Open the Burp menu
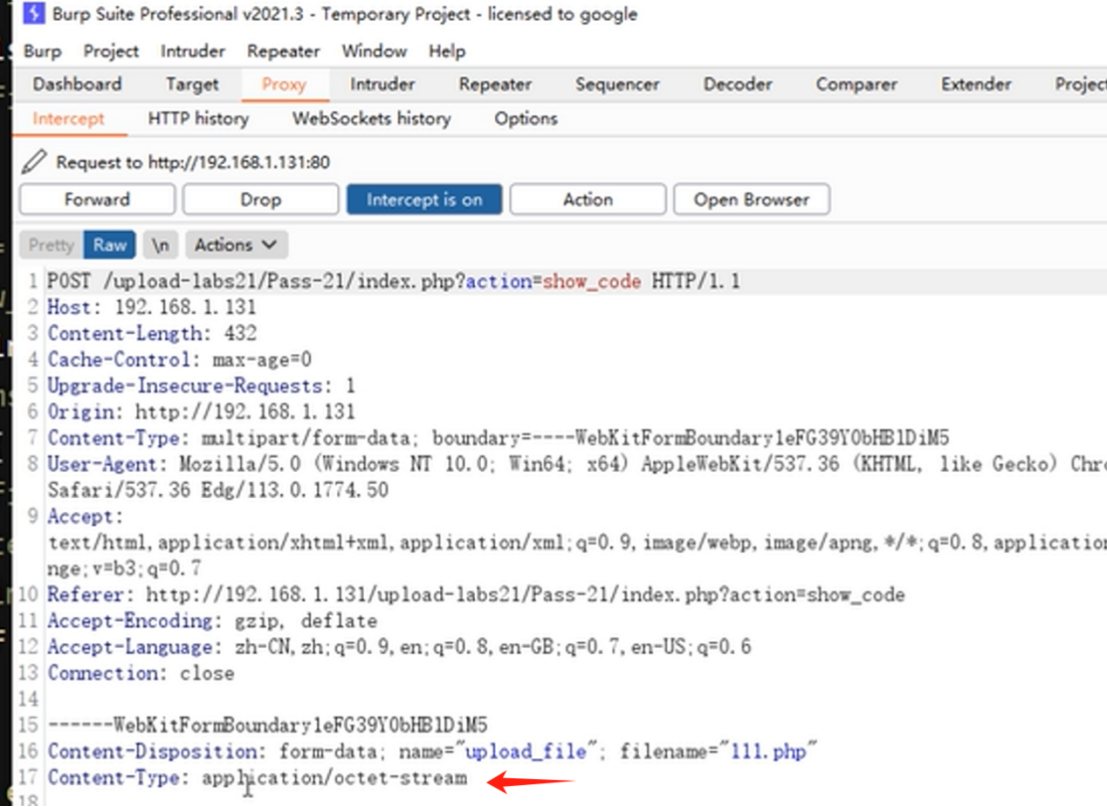 (42, 51)
